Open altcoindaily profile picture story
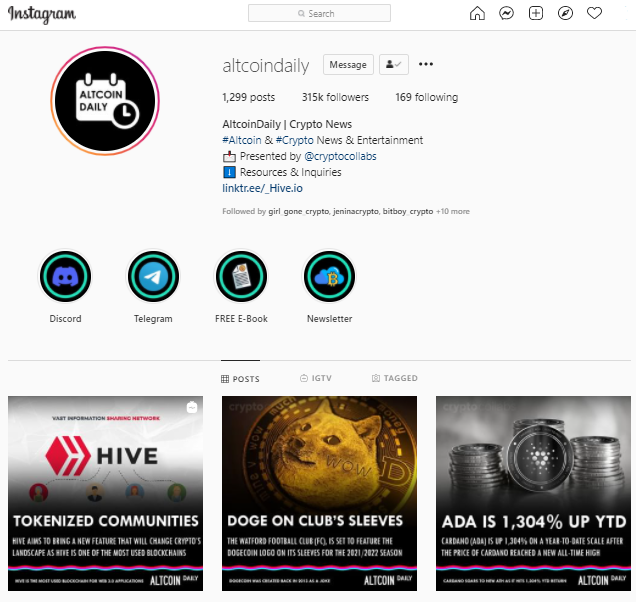636x602 pixels. click(x=105, y=101)
